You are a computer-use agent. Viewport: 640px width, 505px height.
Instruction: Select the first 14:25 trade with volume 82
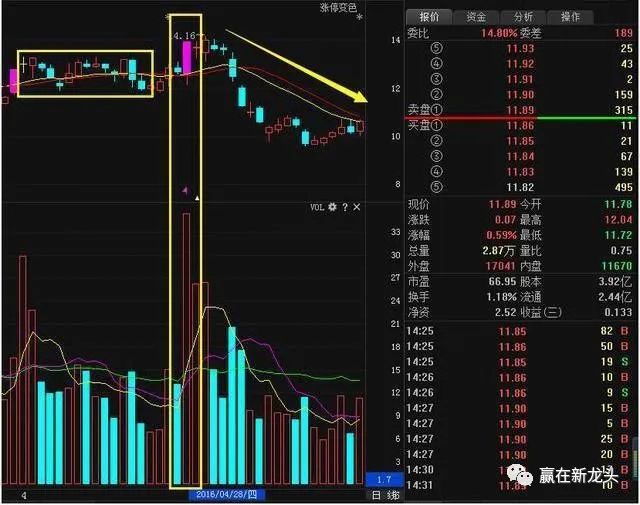coord(518,331)
